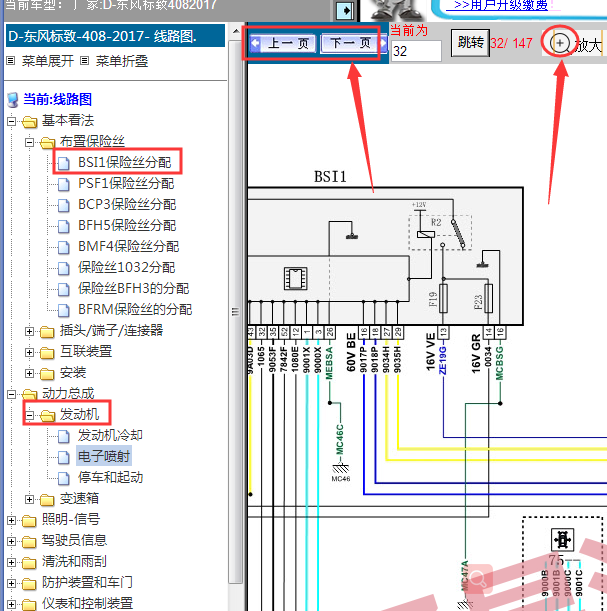This screenshot has width=607, height=611.
Task: Expand the 变速箱 folder
Action: point(29,499)
